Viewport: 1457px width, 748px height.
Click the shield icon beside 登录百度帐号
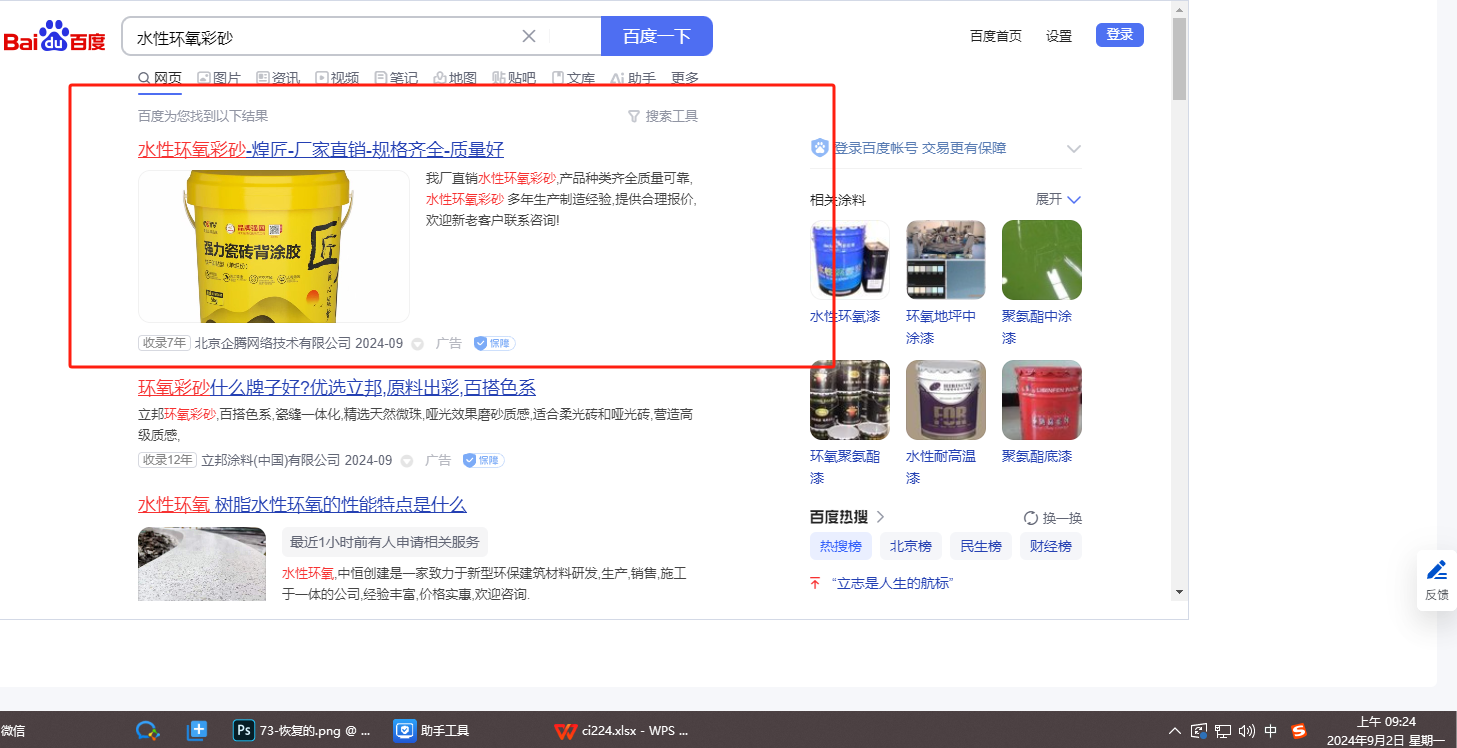820,148
